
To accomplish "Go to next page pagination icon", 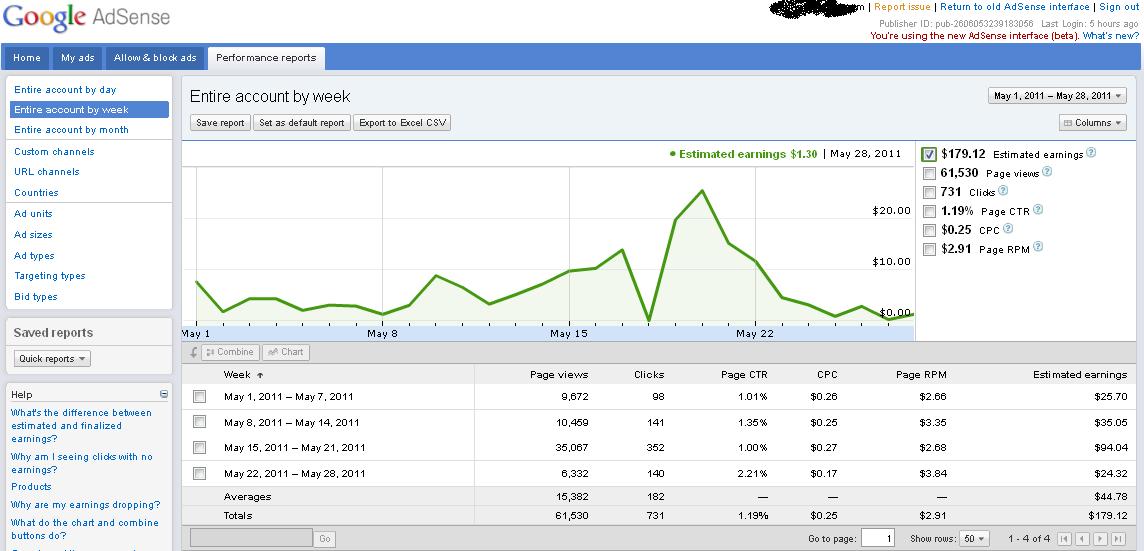I will tap(1100, 539).
